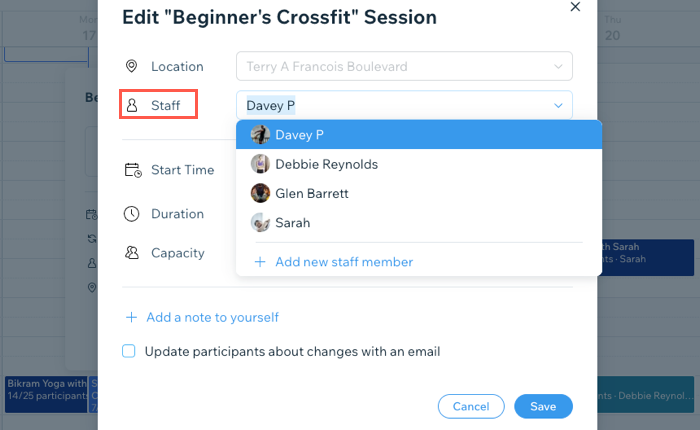Open the Add a note to yourself link
The height and width of the screenshot is (430, 700).
212,317
